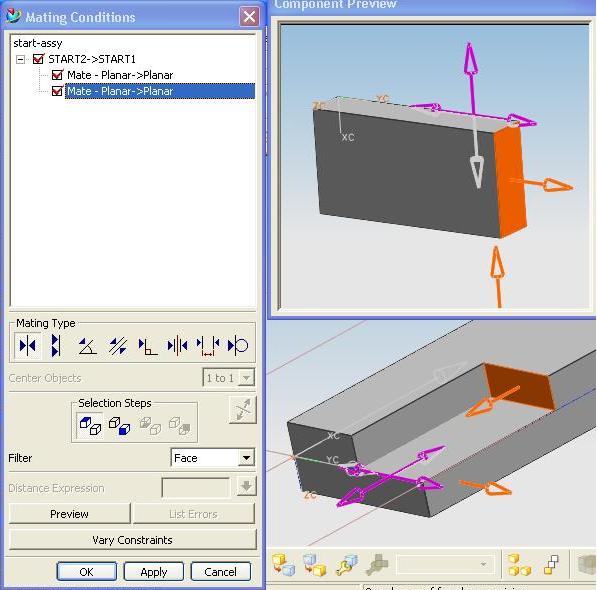
Task: Open the Filter Face dropdown
Action: pos(246,458)
